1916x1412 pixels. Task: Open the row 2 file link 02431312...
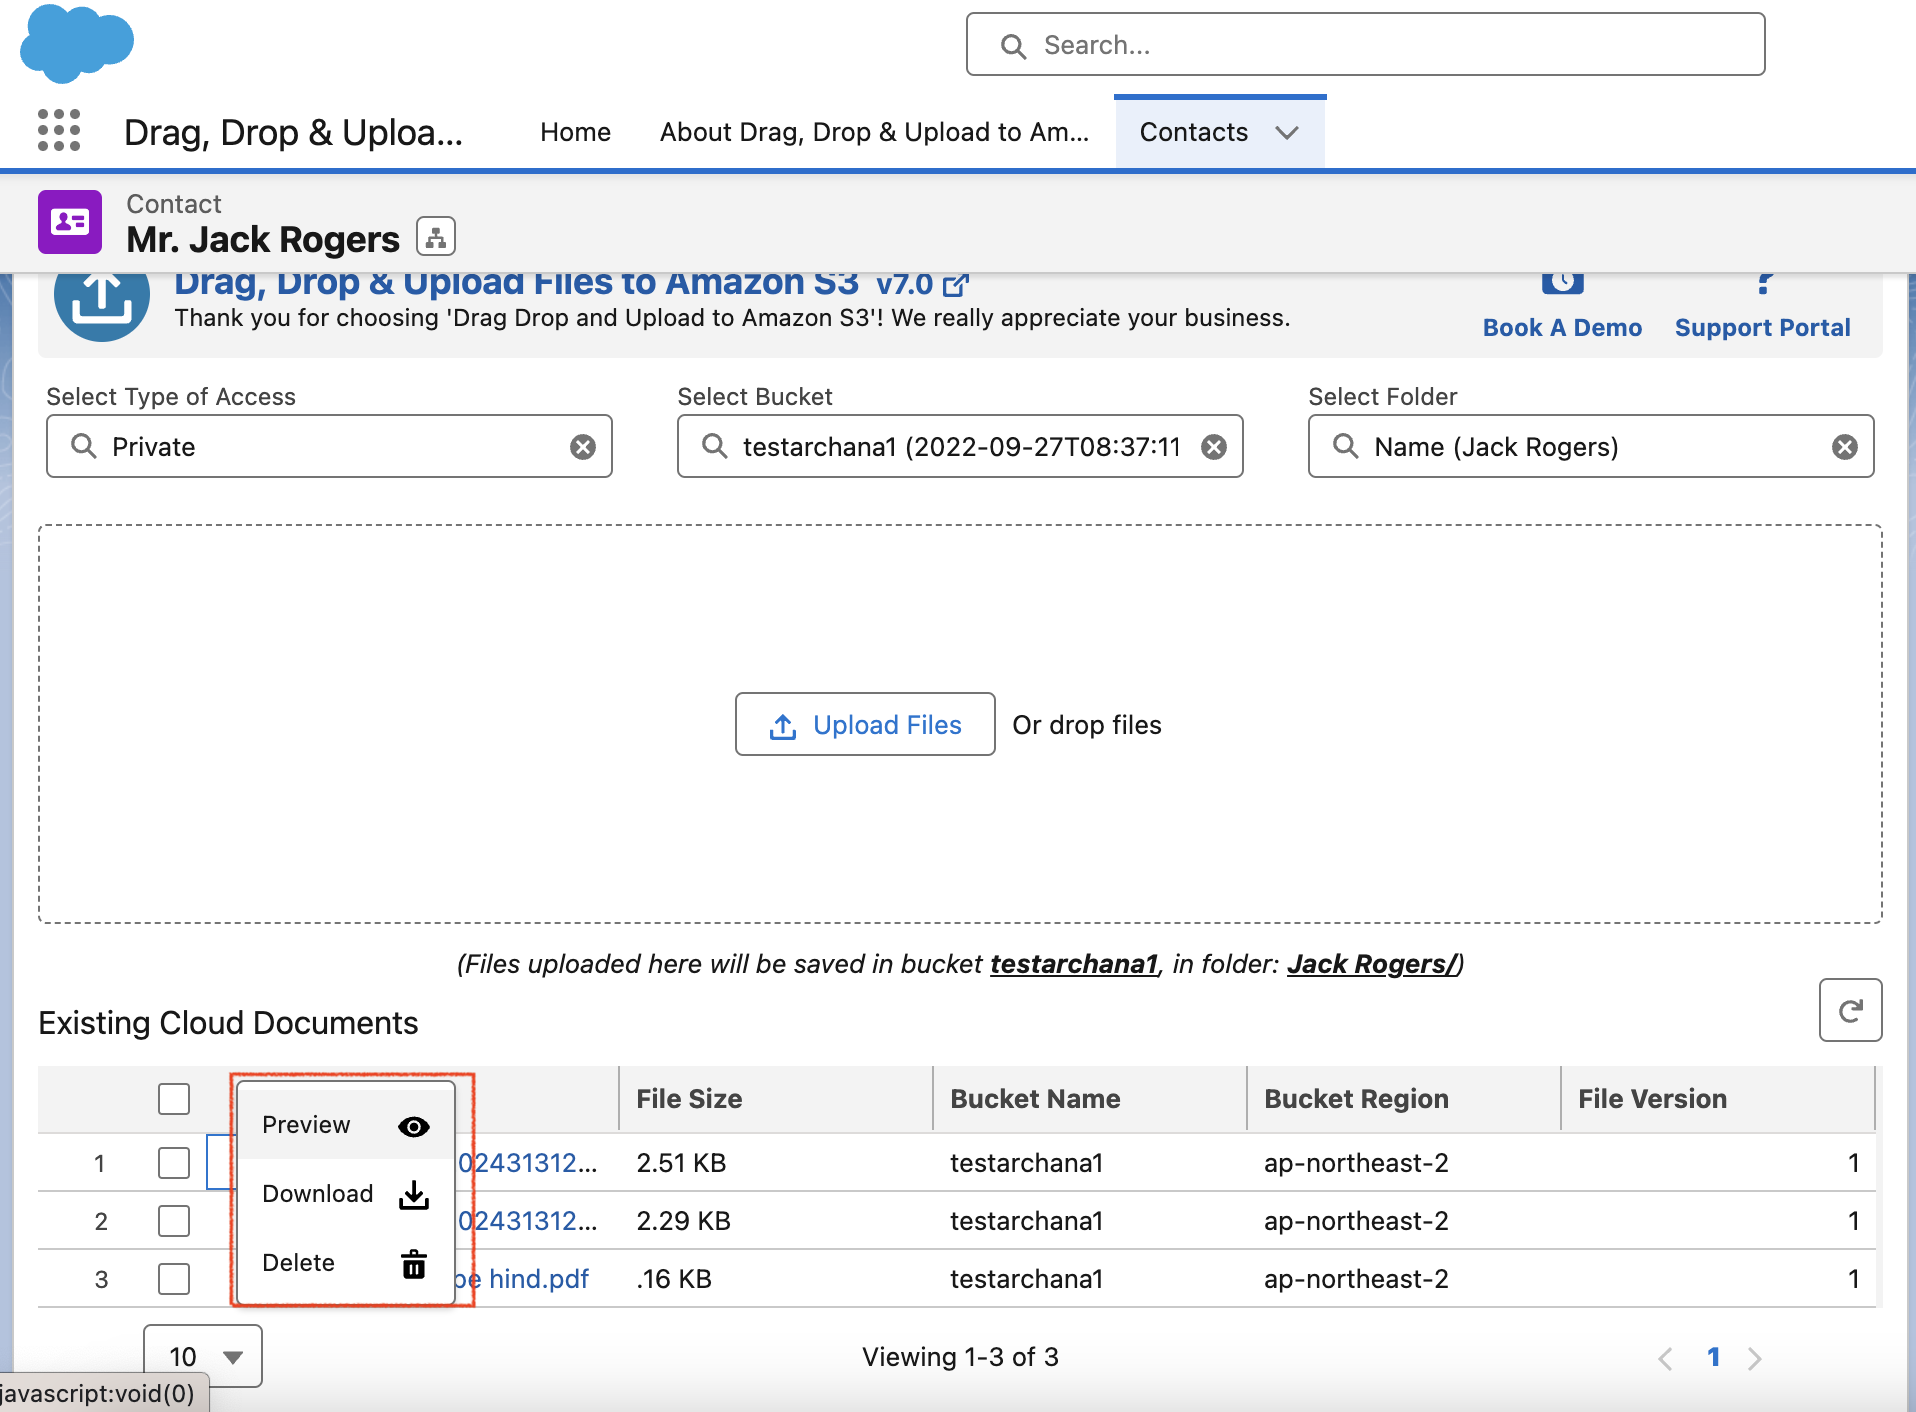pyautogui.click(x=527, y=1221)
